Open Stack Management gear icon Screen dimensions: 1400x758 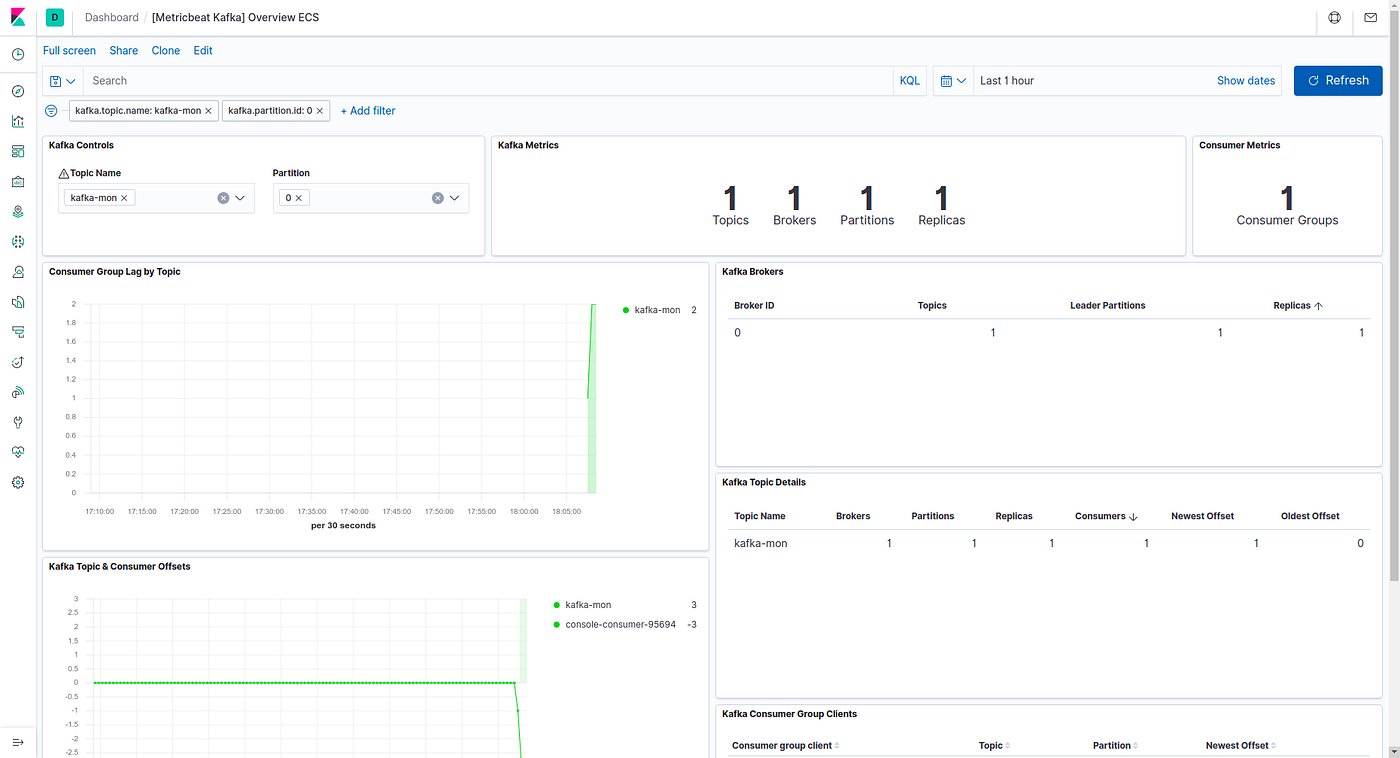[x=17, y=482]
